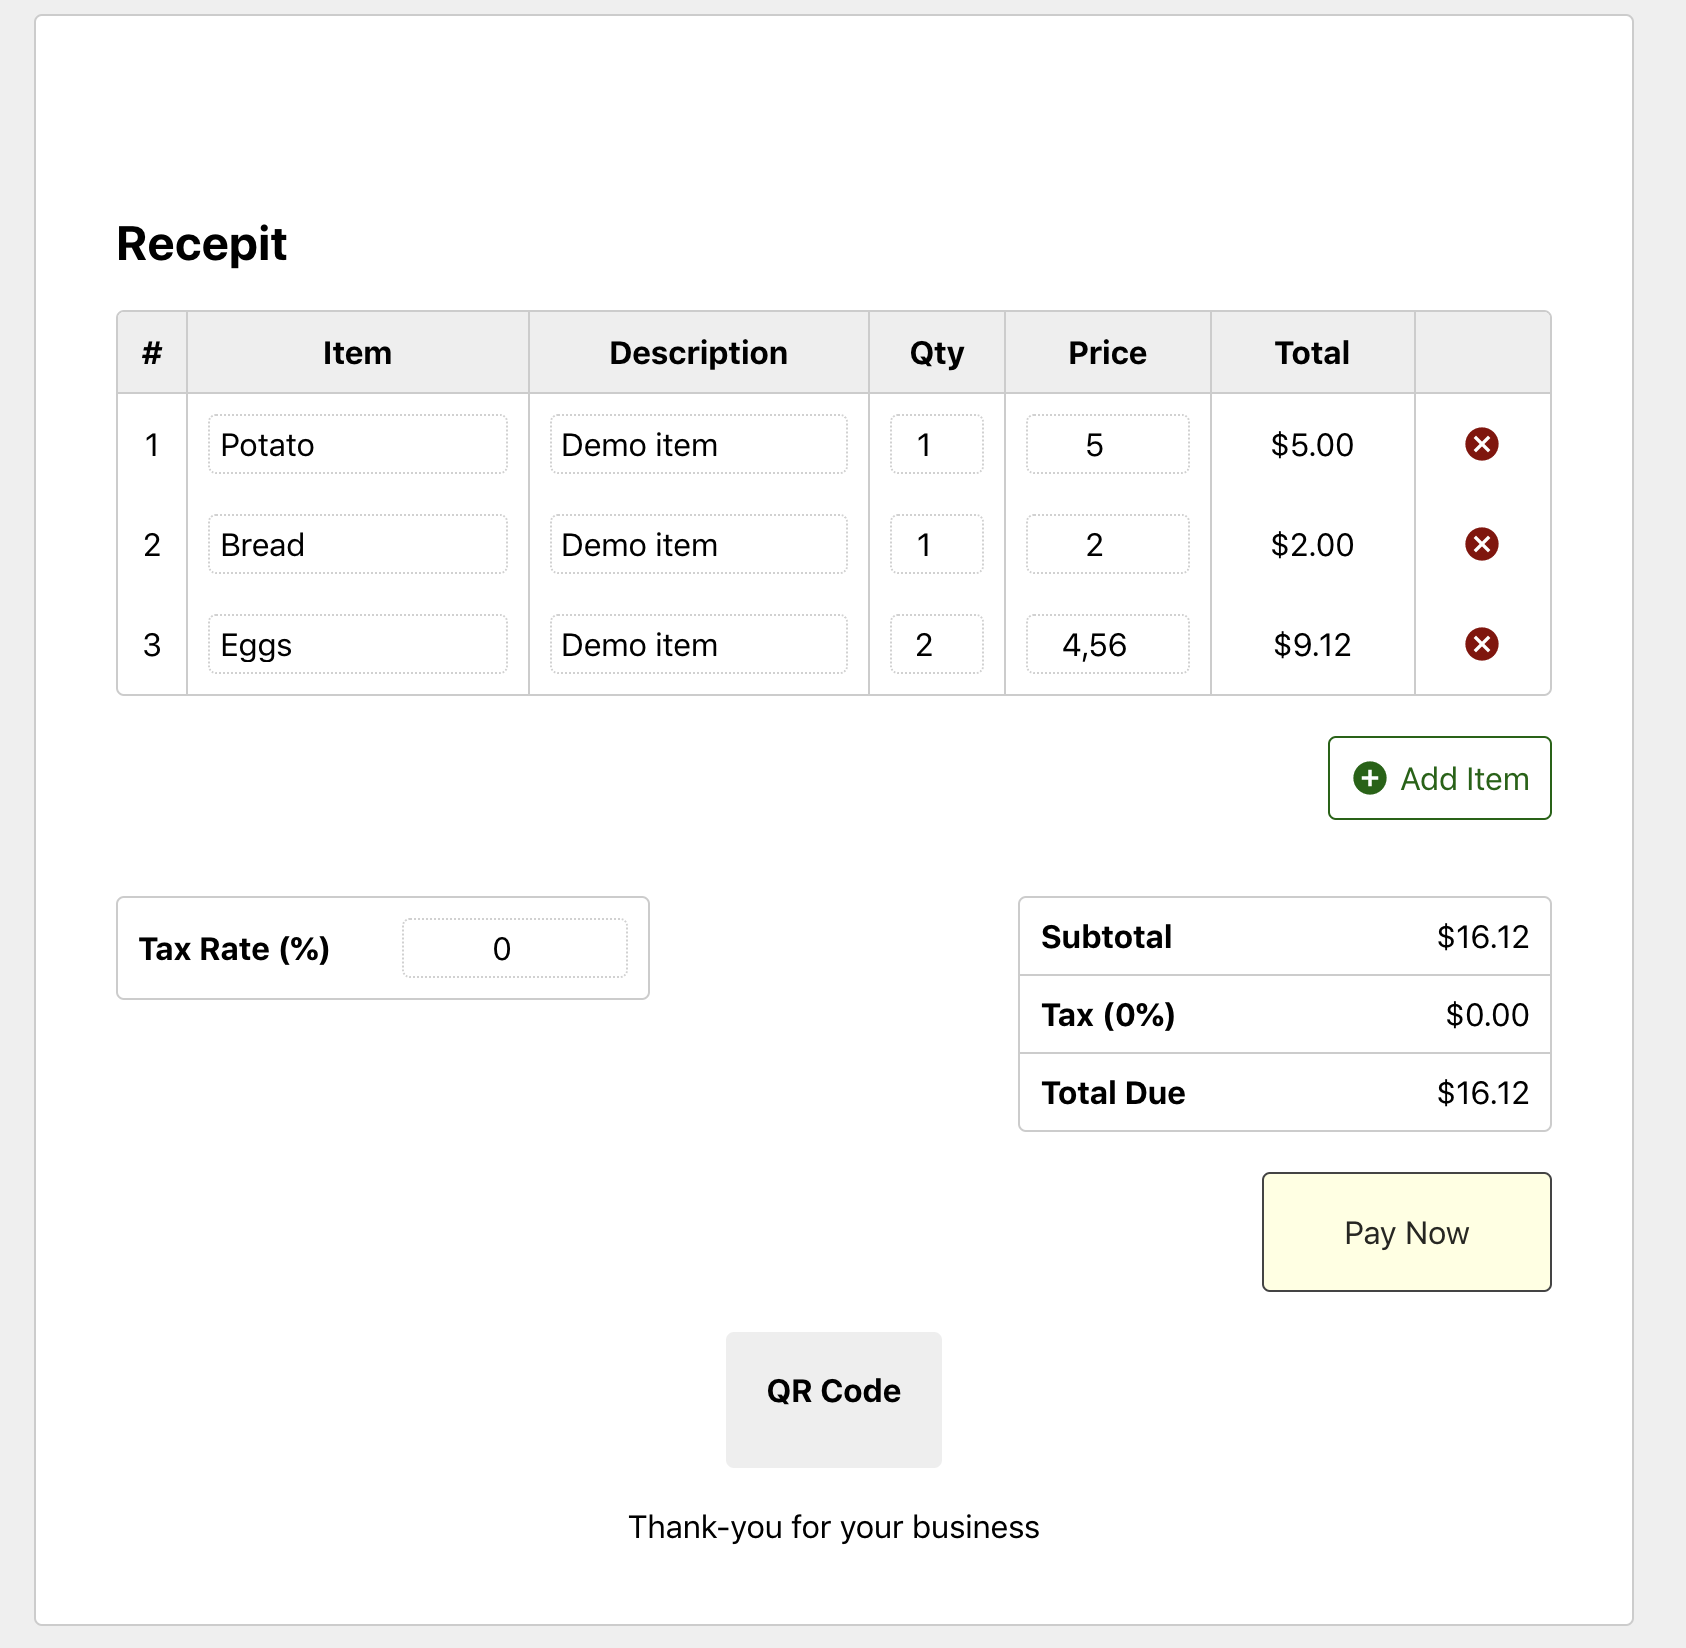1686x1648 pixels.
Task: Click the green plus icon on Add Item
Action: [1369, 778]
